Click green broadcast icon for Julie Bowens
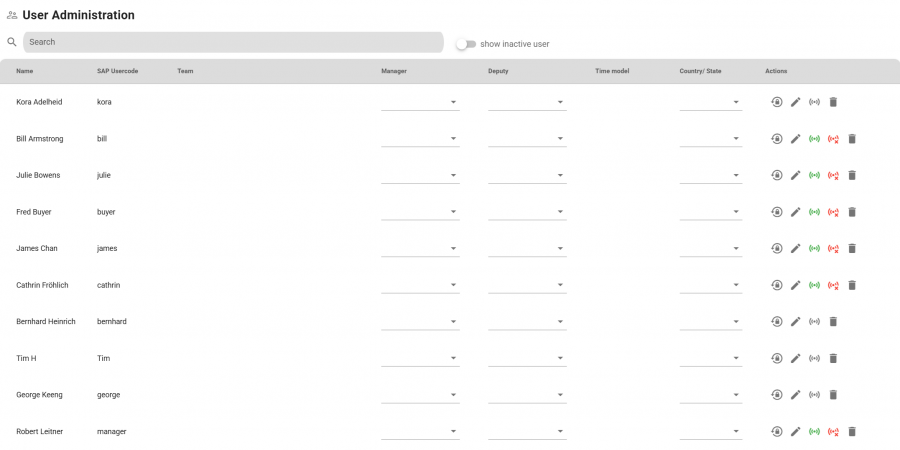This screenshot has height=450, width=900. pos(814,175)
